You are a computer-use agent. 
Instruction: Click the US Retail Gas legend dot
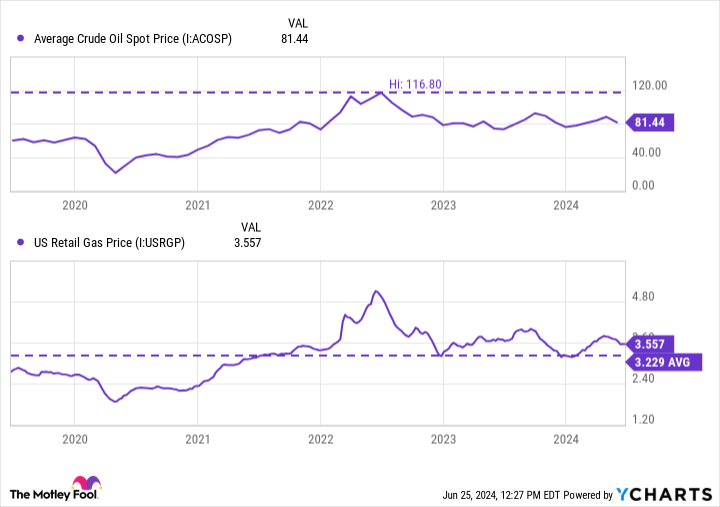click(21, 242)
